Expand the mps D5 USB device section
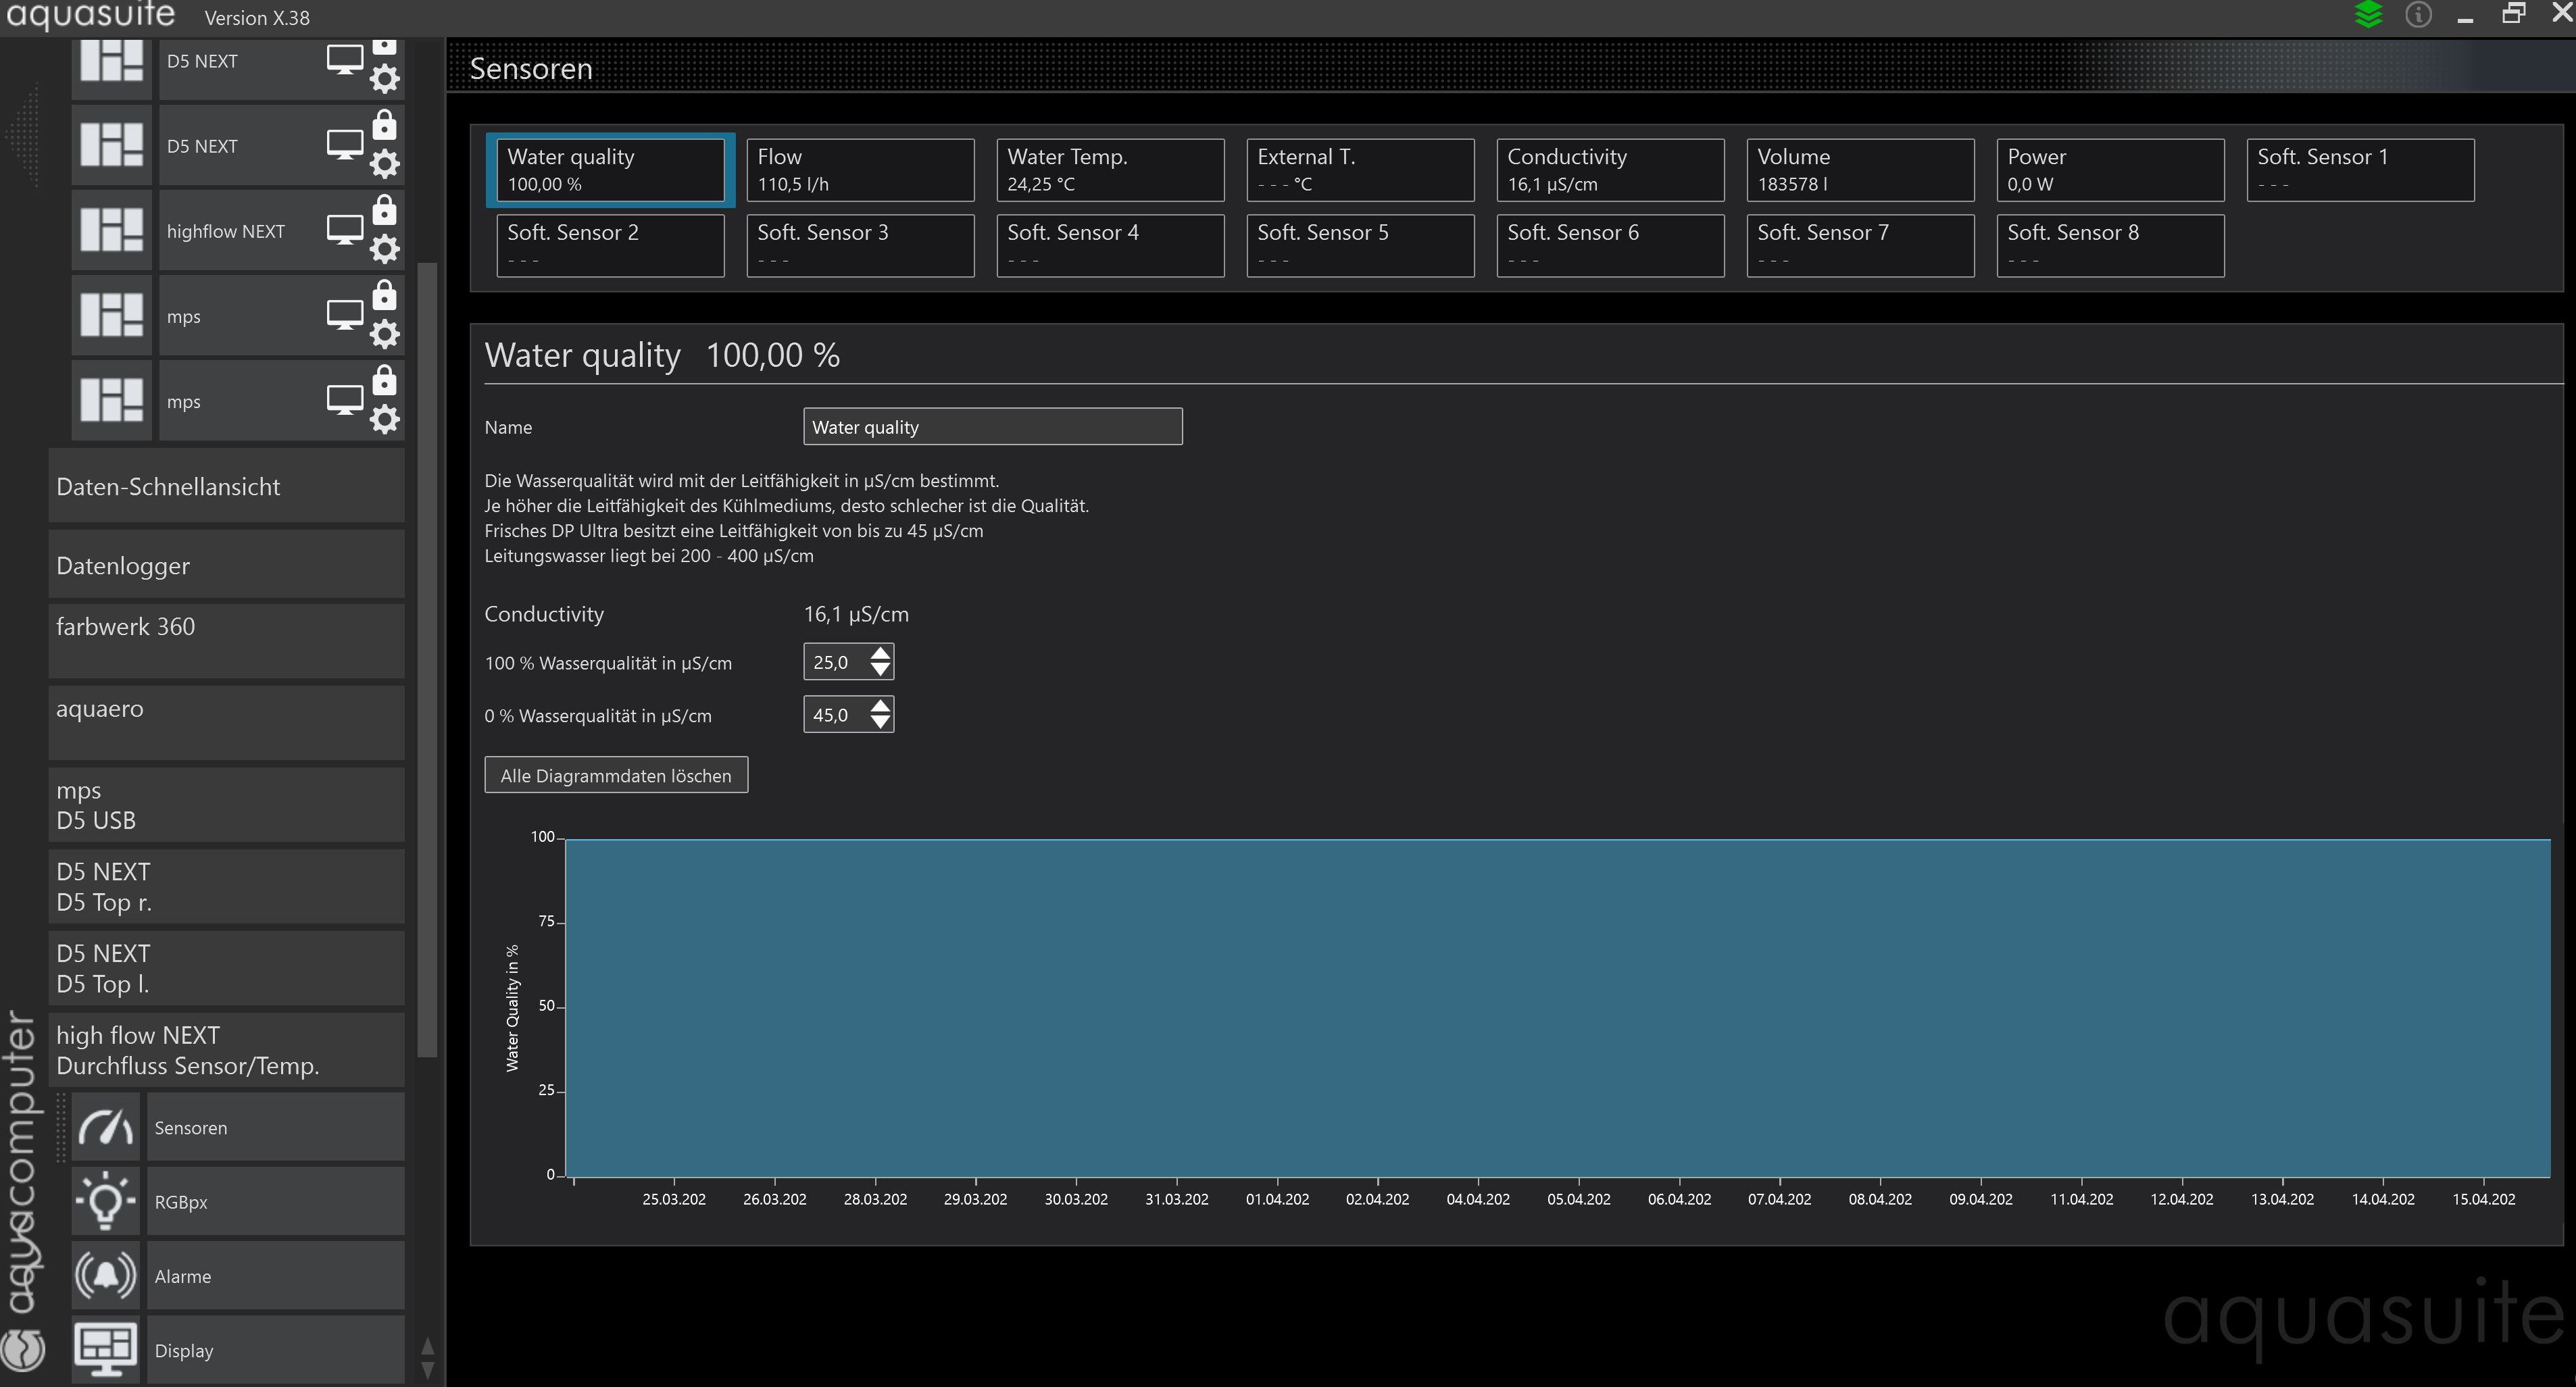The width and height of the screenshot is (2576, 1387). [x=226, y=805]
